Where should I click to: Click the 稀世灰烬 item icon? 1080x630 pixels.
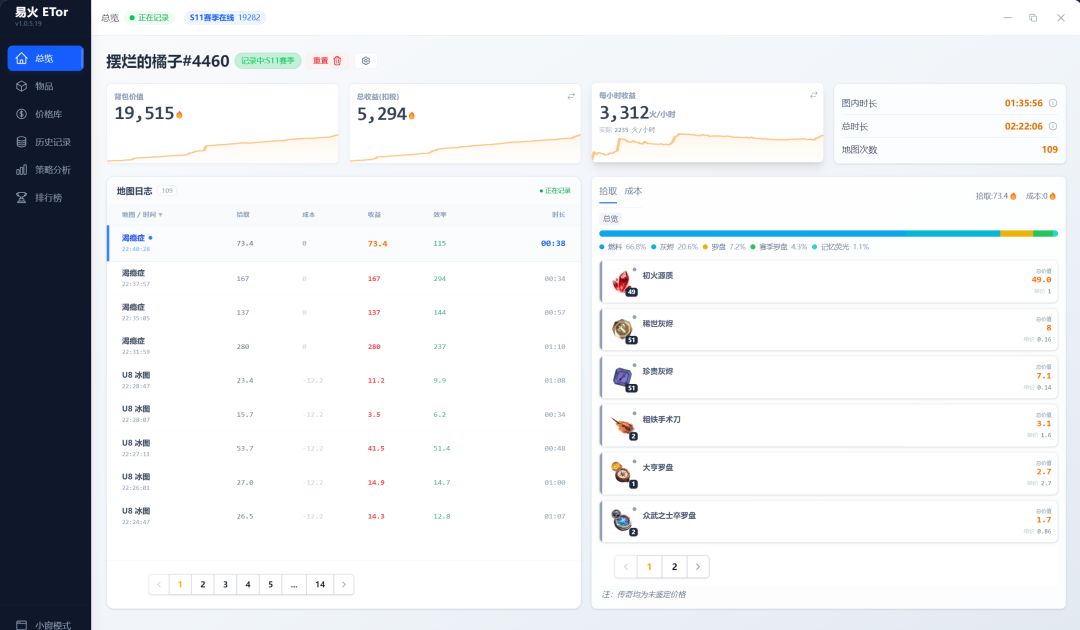point(622,330)
